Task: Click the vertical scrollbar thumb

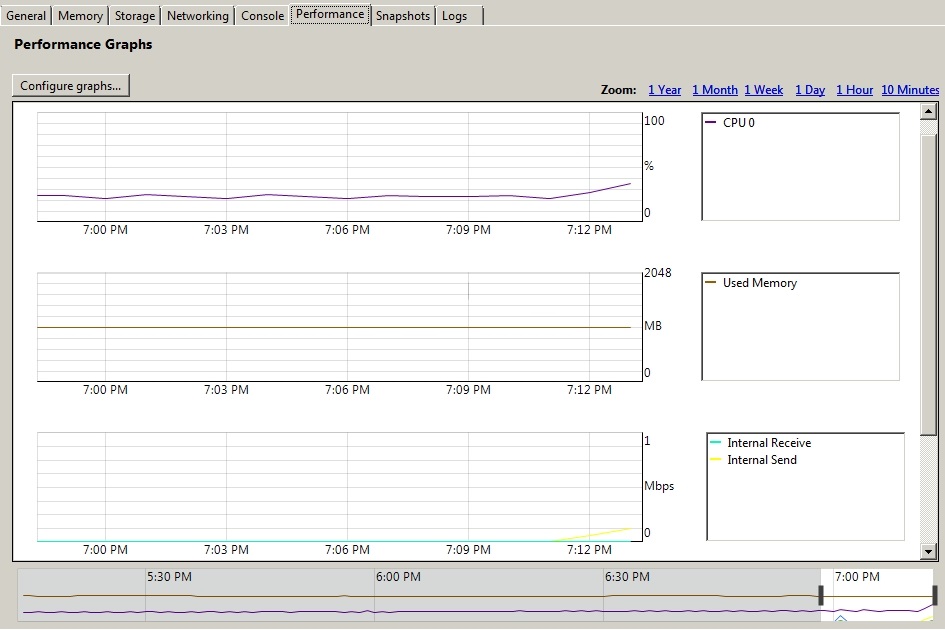Action: coord(928,283)
